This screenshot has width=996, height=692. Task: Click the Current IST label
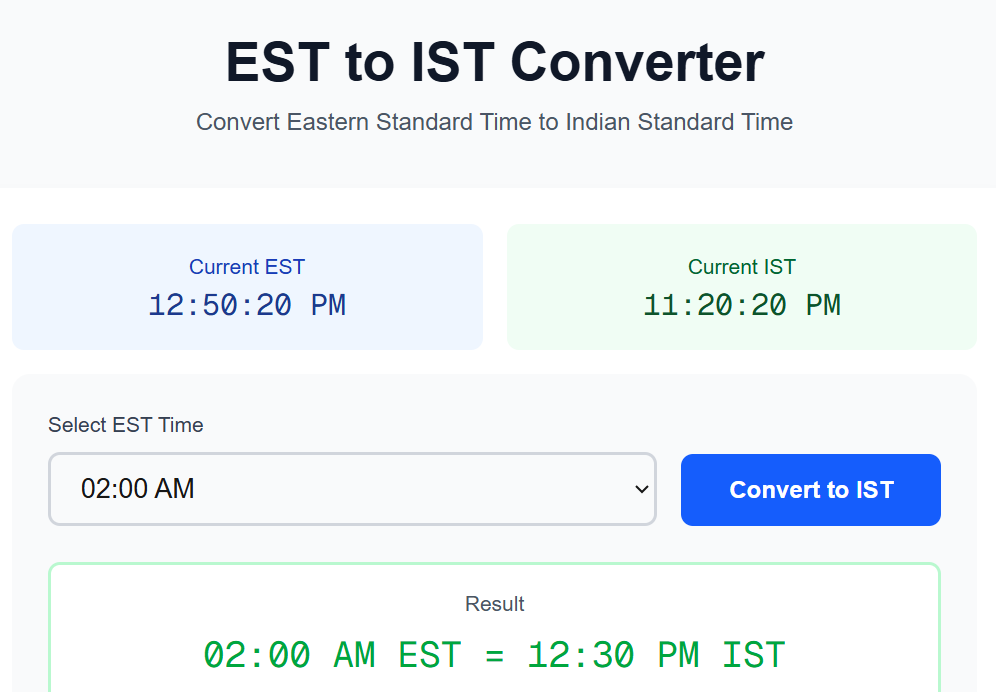click(x=741, y=267)
